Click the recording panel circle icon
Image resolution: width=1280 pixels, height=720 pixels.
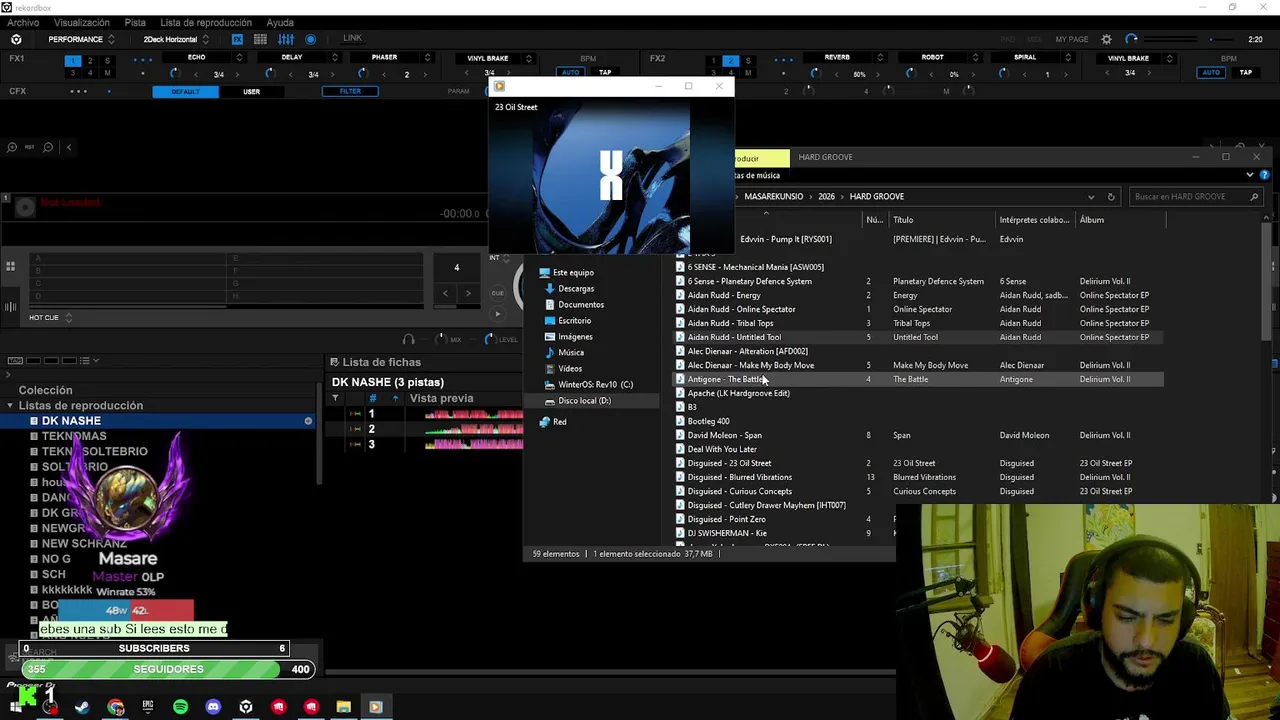pyautogui.click(x=310, y=39)
